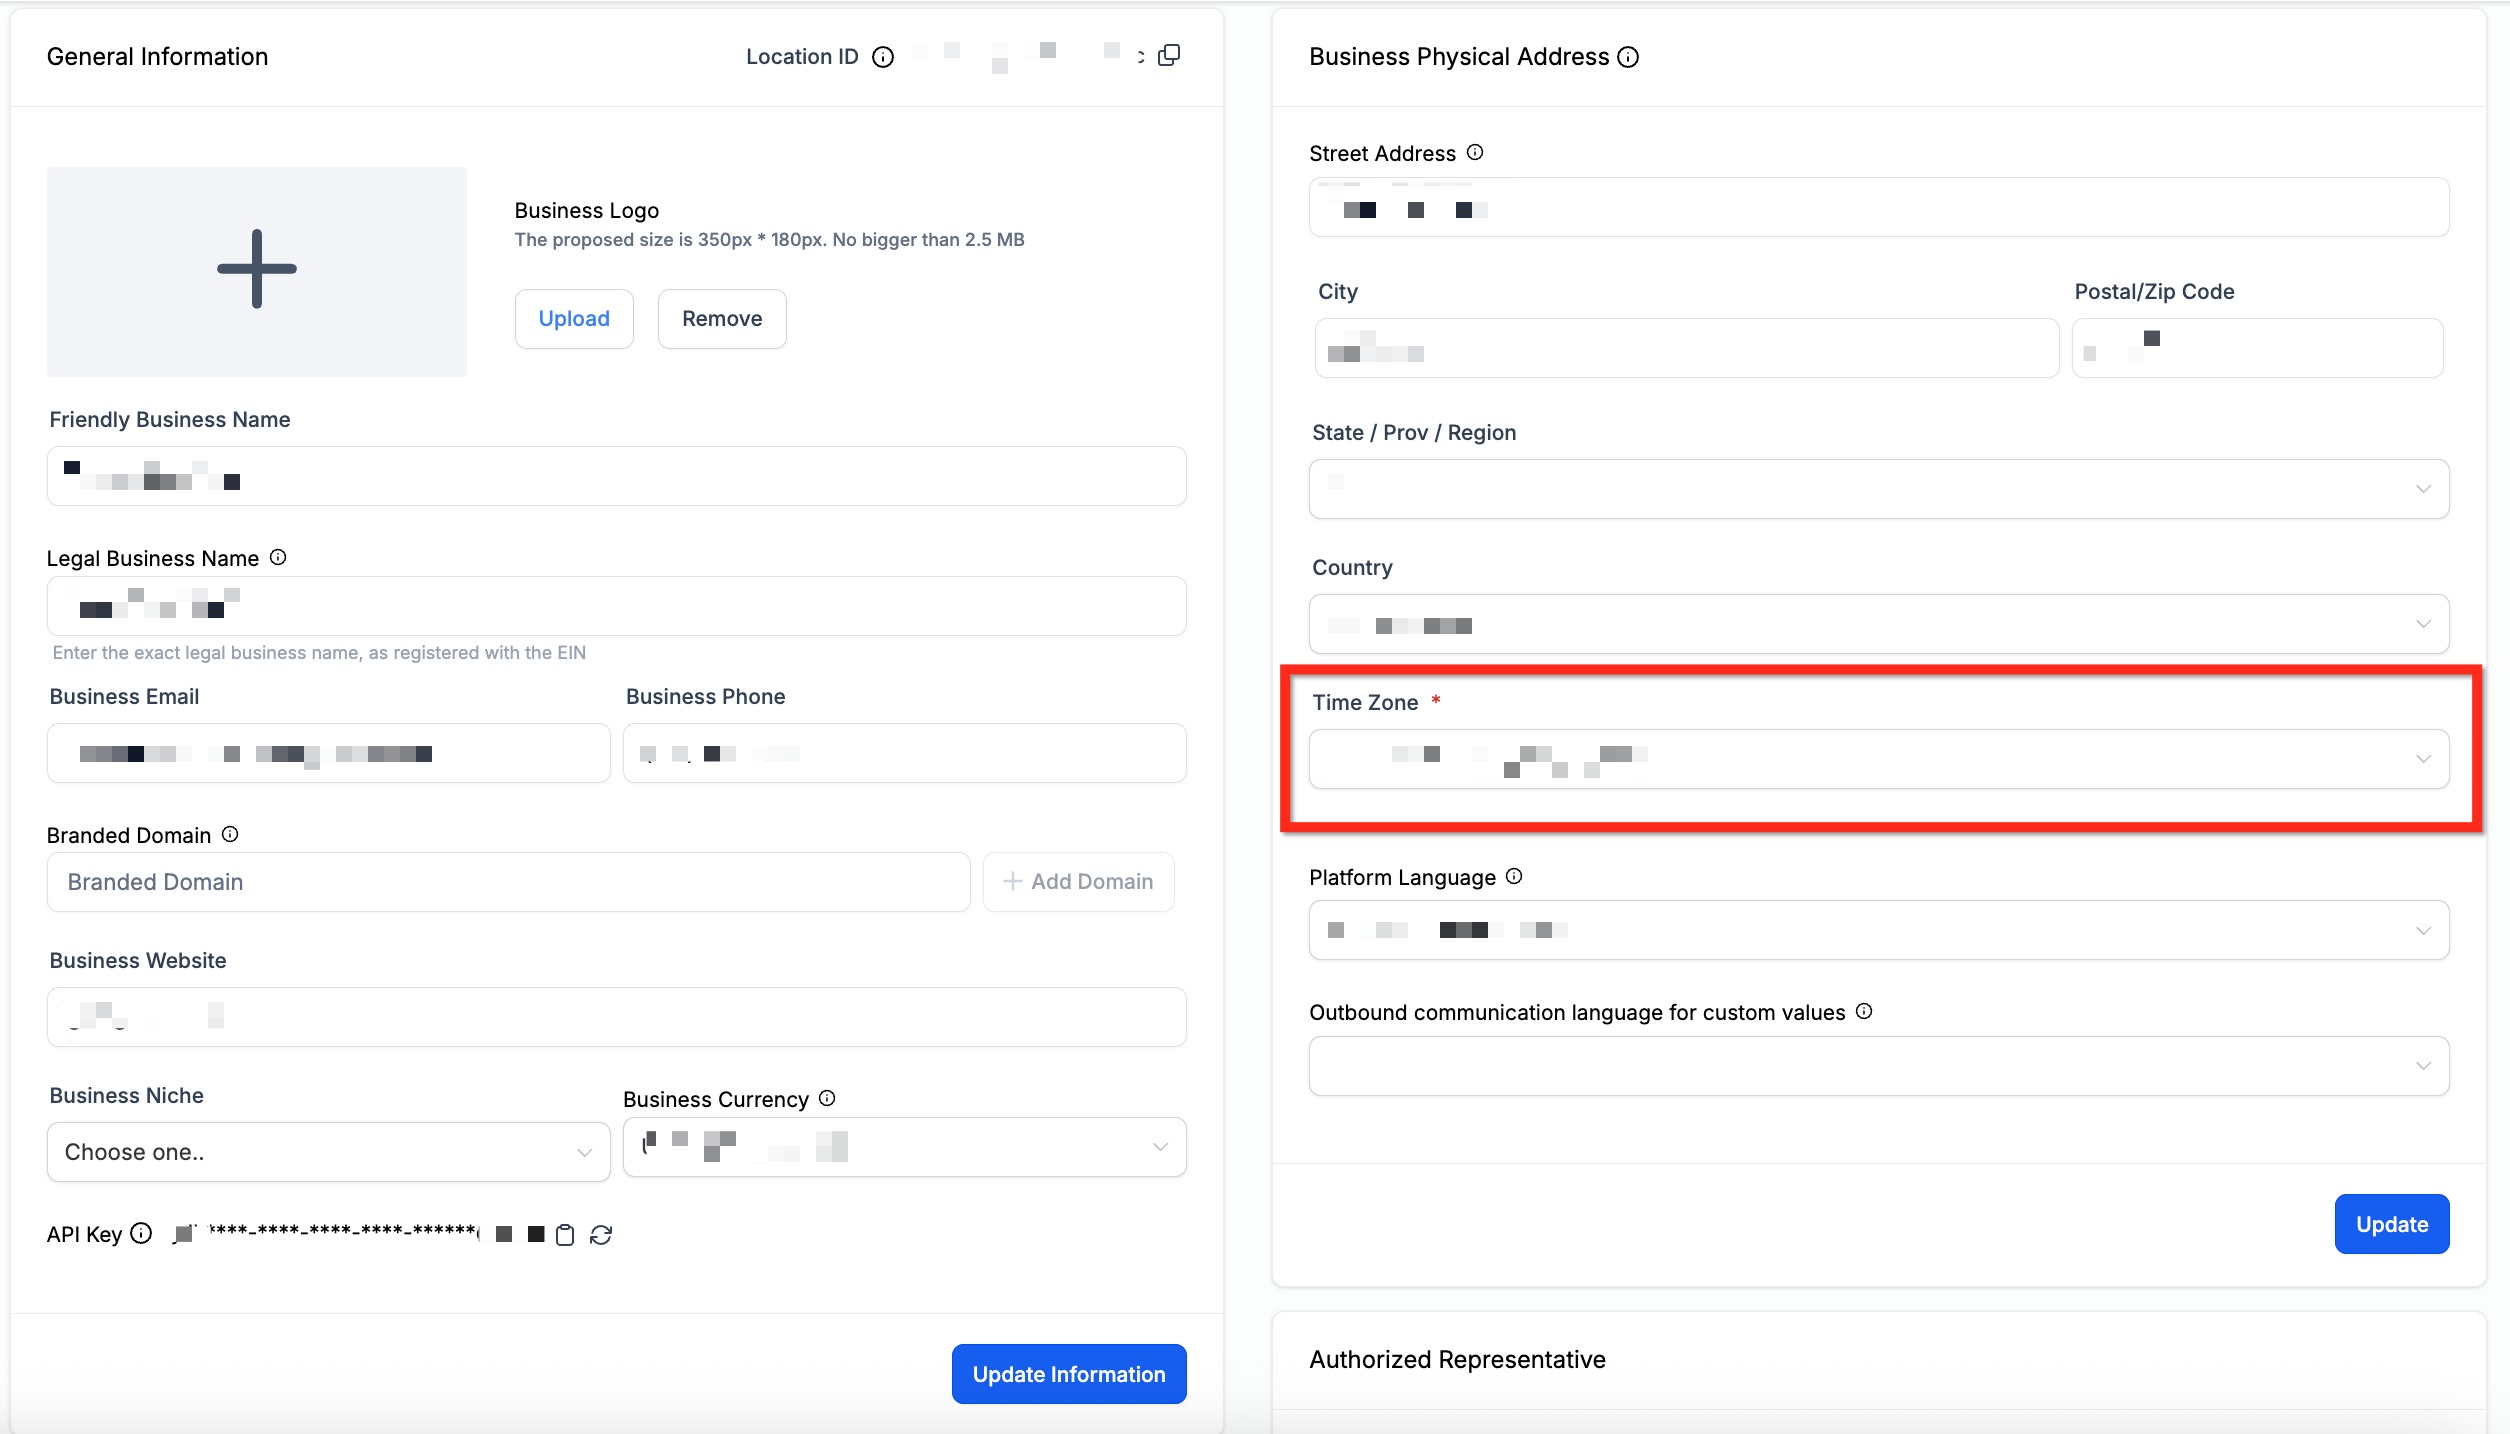Regenerate API key using refresh icon
Image resolution: width=2510 pixels, height=1434 pixels.
click(x=600, y=1235)
